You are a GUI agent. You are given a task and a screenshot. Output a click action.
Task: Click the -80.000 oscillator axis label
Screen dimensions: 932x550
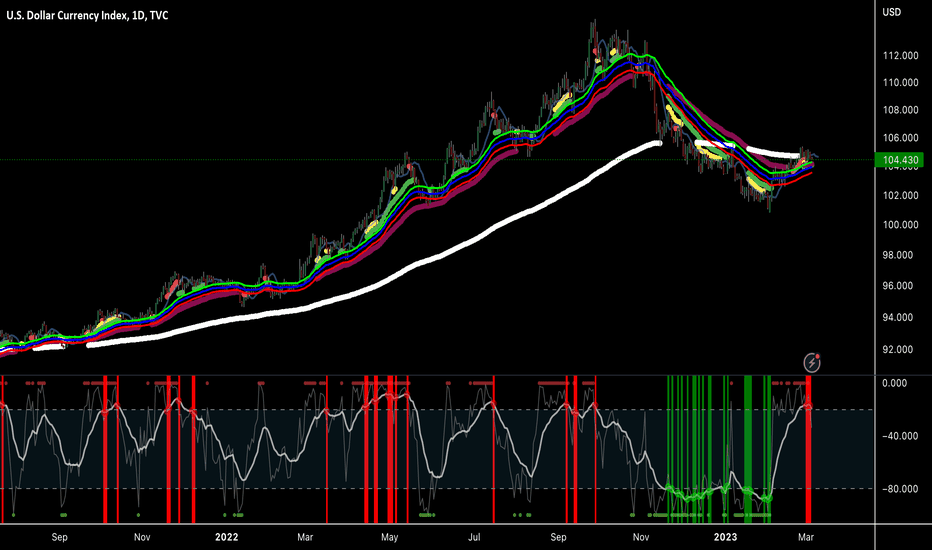click(x=900, y=489)
